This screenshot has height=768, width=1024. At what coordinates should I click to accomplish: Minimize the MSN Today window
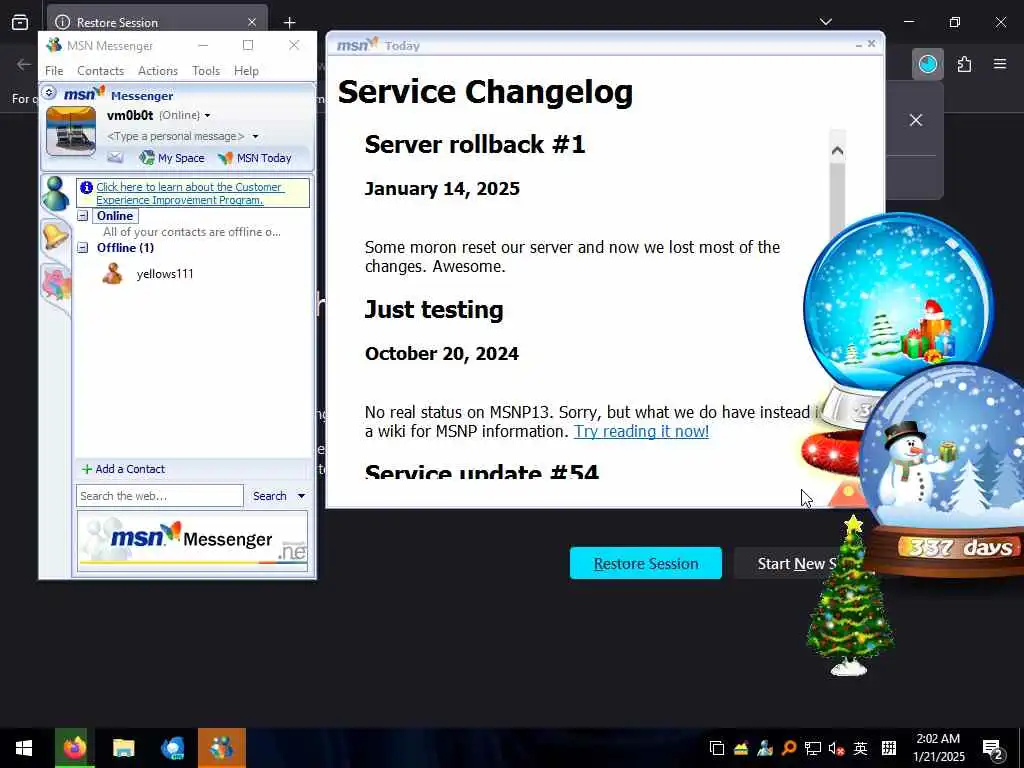point(858,44)
